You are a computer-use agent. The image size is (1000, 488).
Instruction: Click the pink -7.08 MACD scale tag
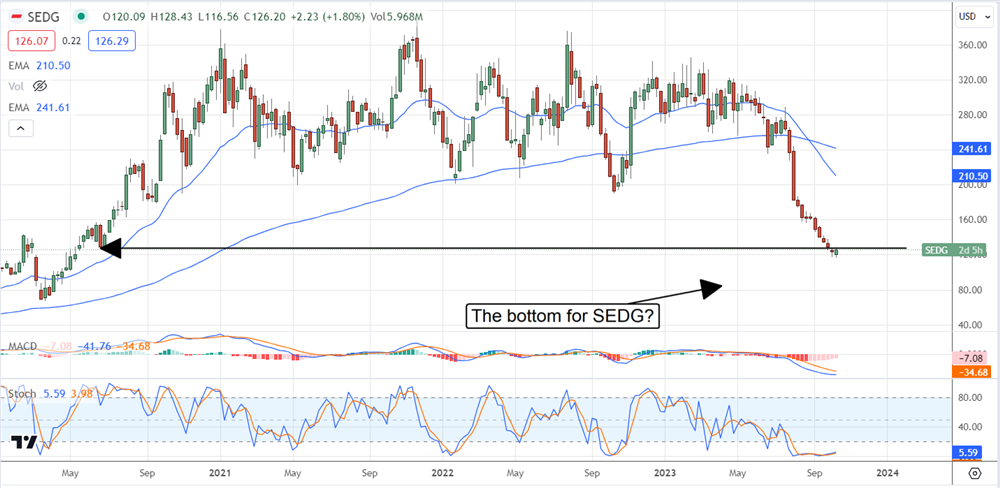coord(969,357)
